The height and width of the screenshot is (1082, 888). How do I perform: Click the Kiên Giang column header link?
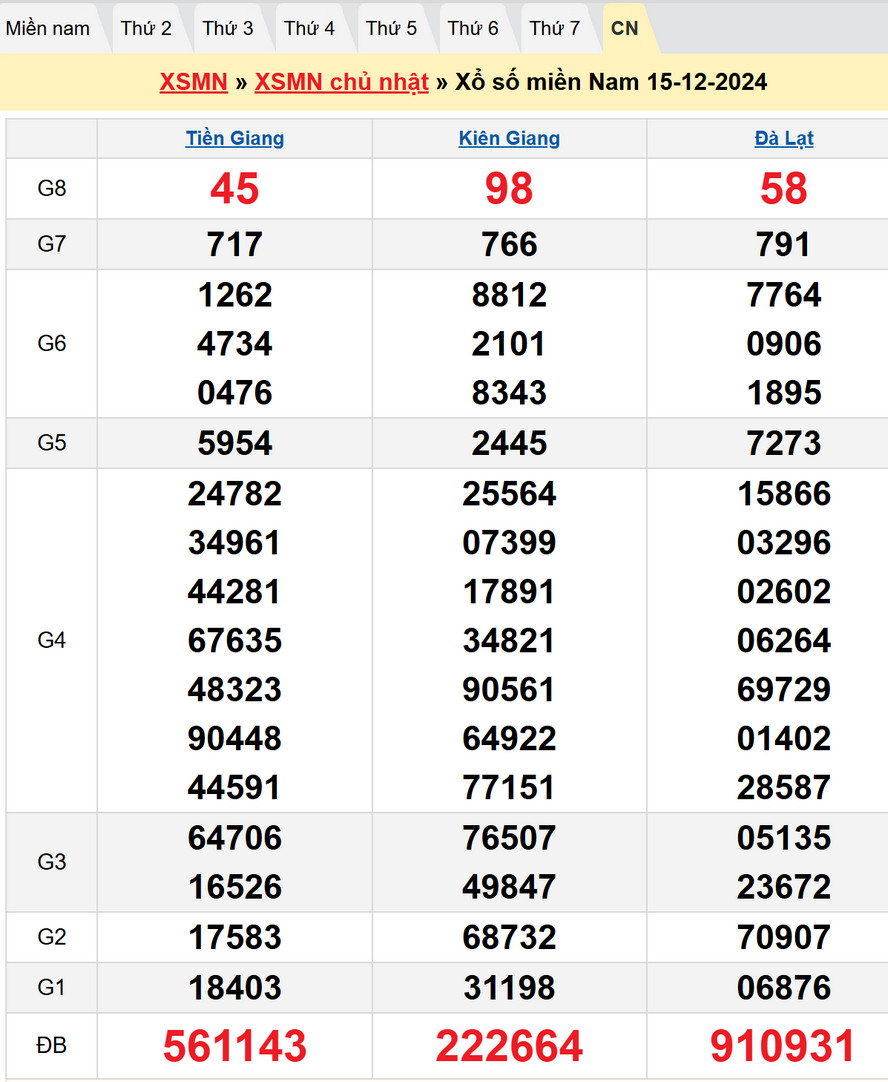[x=509, y=139]
